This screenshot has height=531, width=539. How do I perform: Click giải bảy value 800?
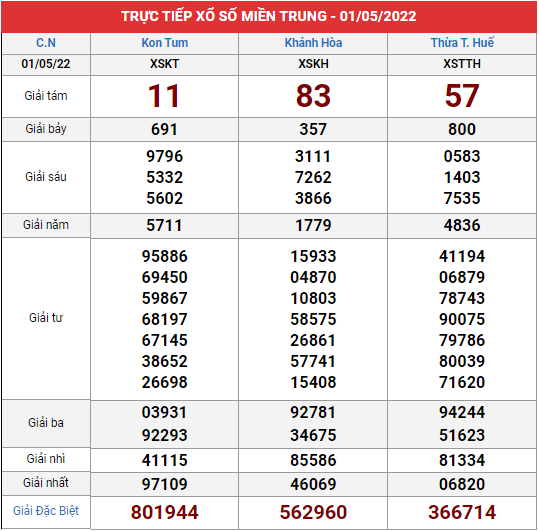462,130
